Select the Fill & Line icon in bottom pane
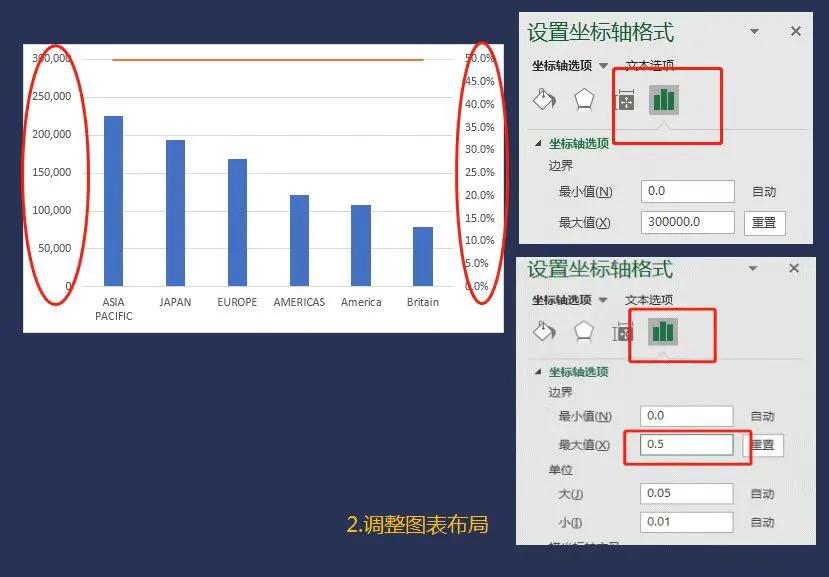Viewport: 829px width, 577px height. coord(544,330)
